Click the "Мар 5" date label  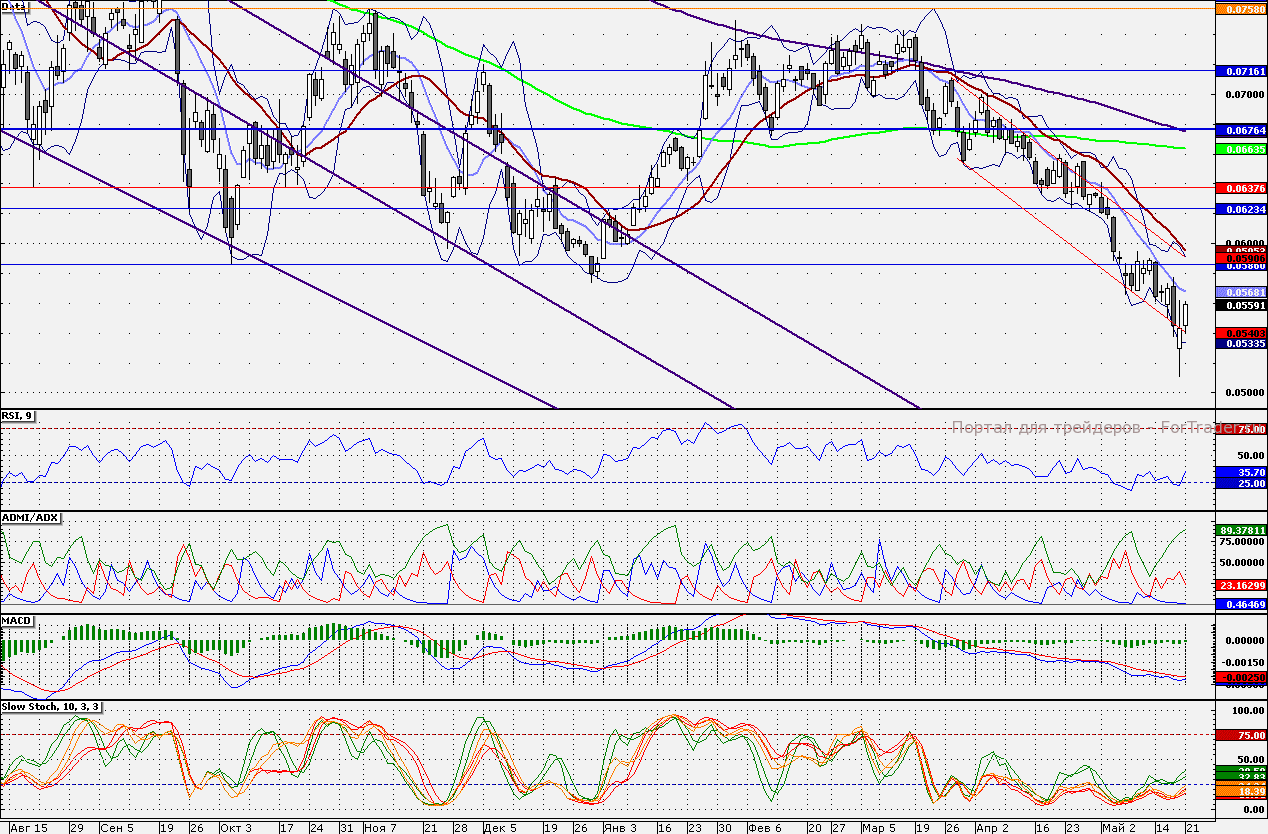[880, 828]
